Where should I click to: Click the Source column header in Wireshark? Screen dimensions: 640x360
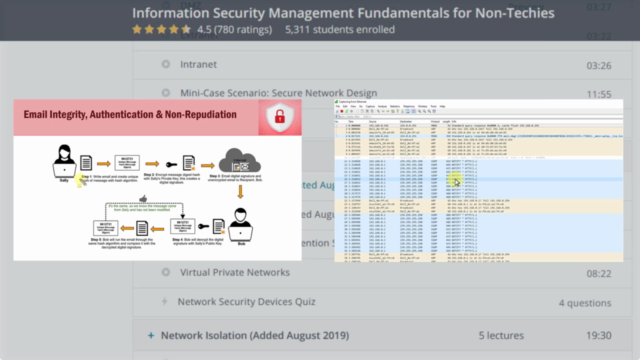click(x=373, y=122)
